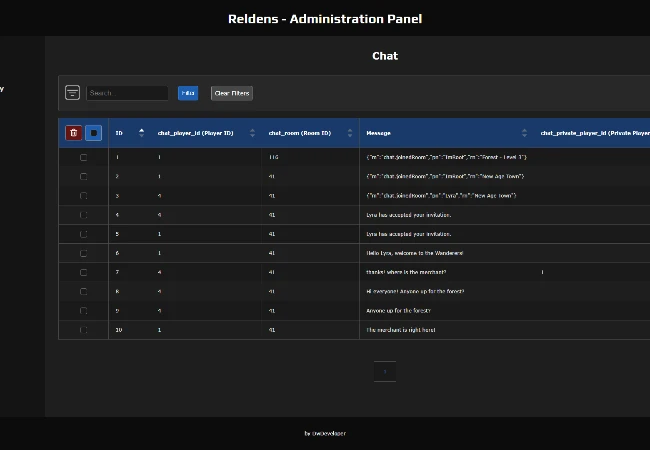
Task: Click the chat_private_player_id column header
Action: coord(595,133)
